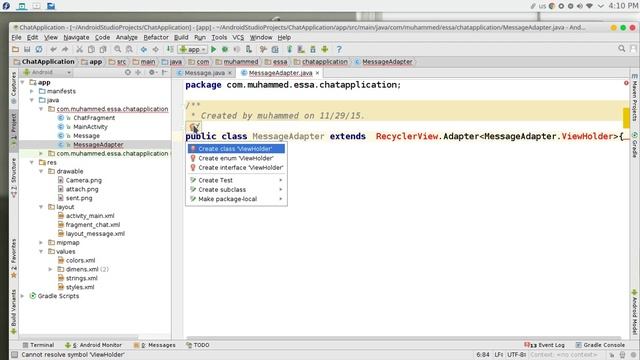Expand the manifests folder

click(x=32, y=91)
